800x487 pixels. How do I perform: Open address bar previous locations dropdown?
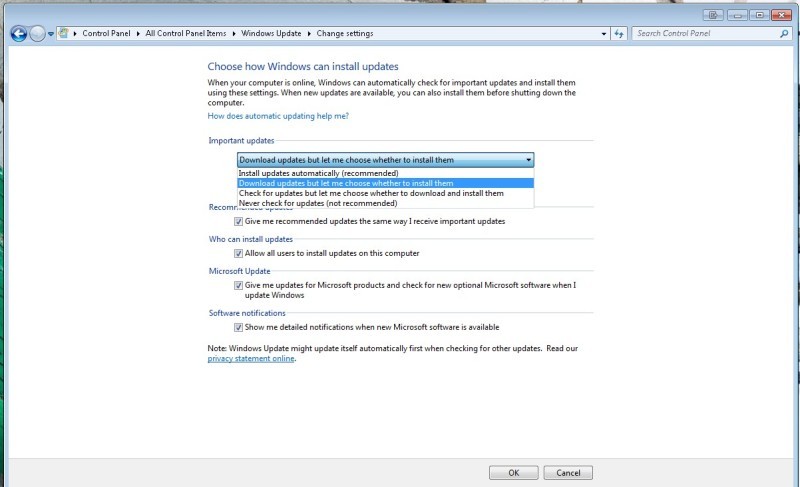click(x=604, y=34)
